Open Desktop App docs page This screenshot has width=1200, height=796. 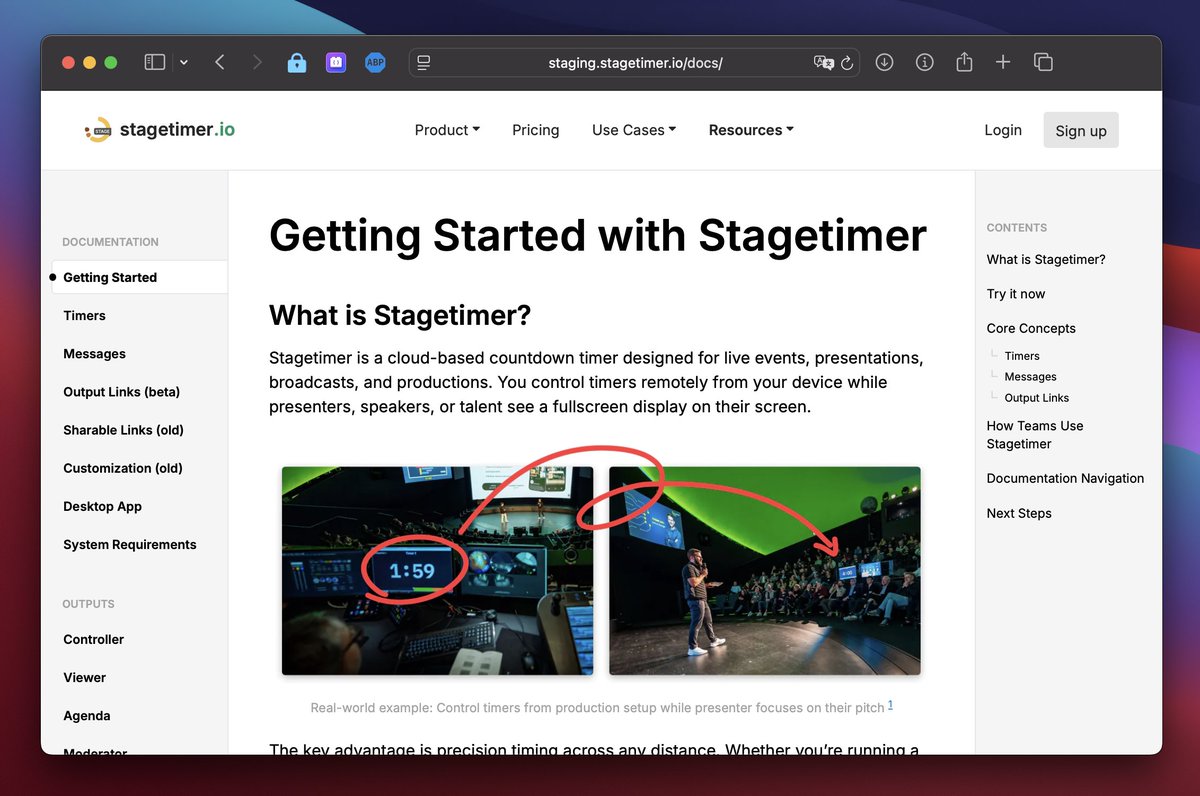[x=102, y=506]
